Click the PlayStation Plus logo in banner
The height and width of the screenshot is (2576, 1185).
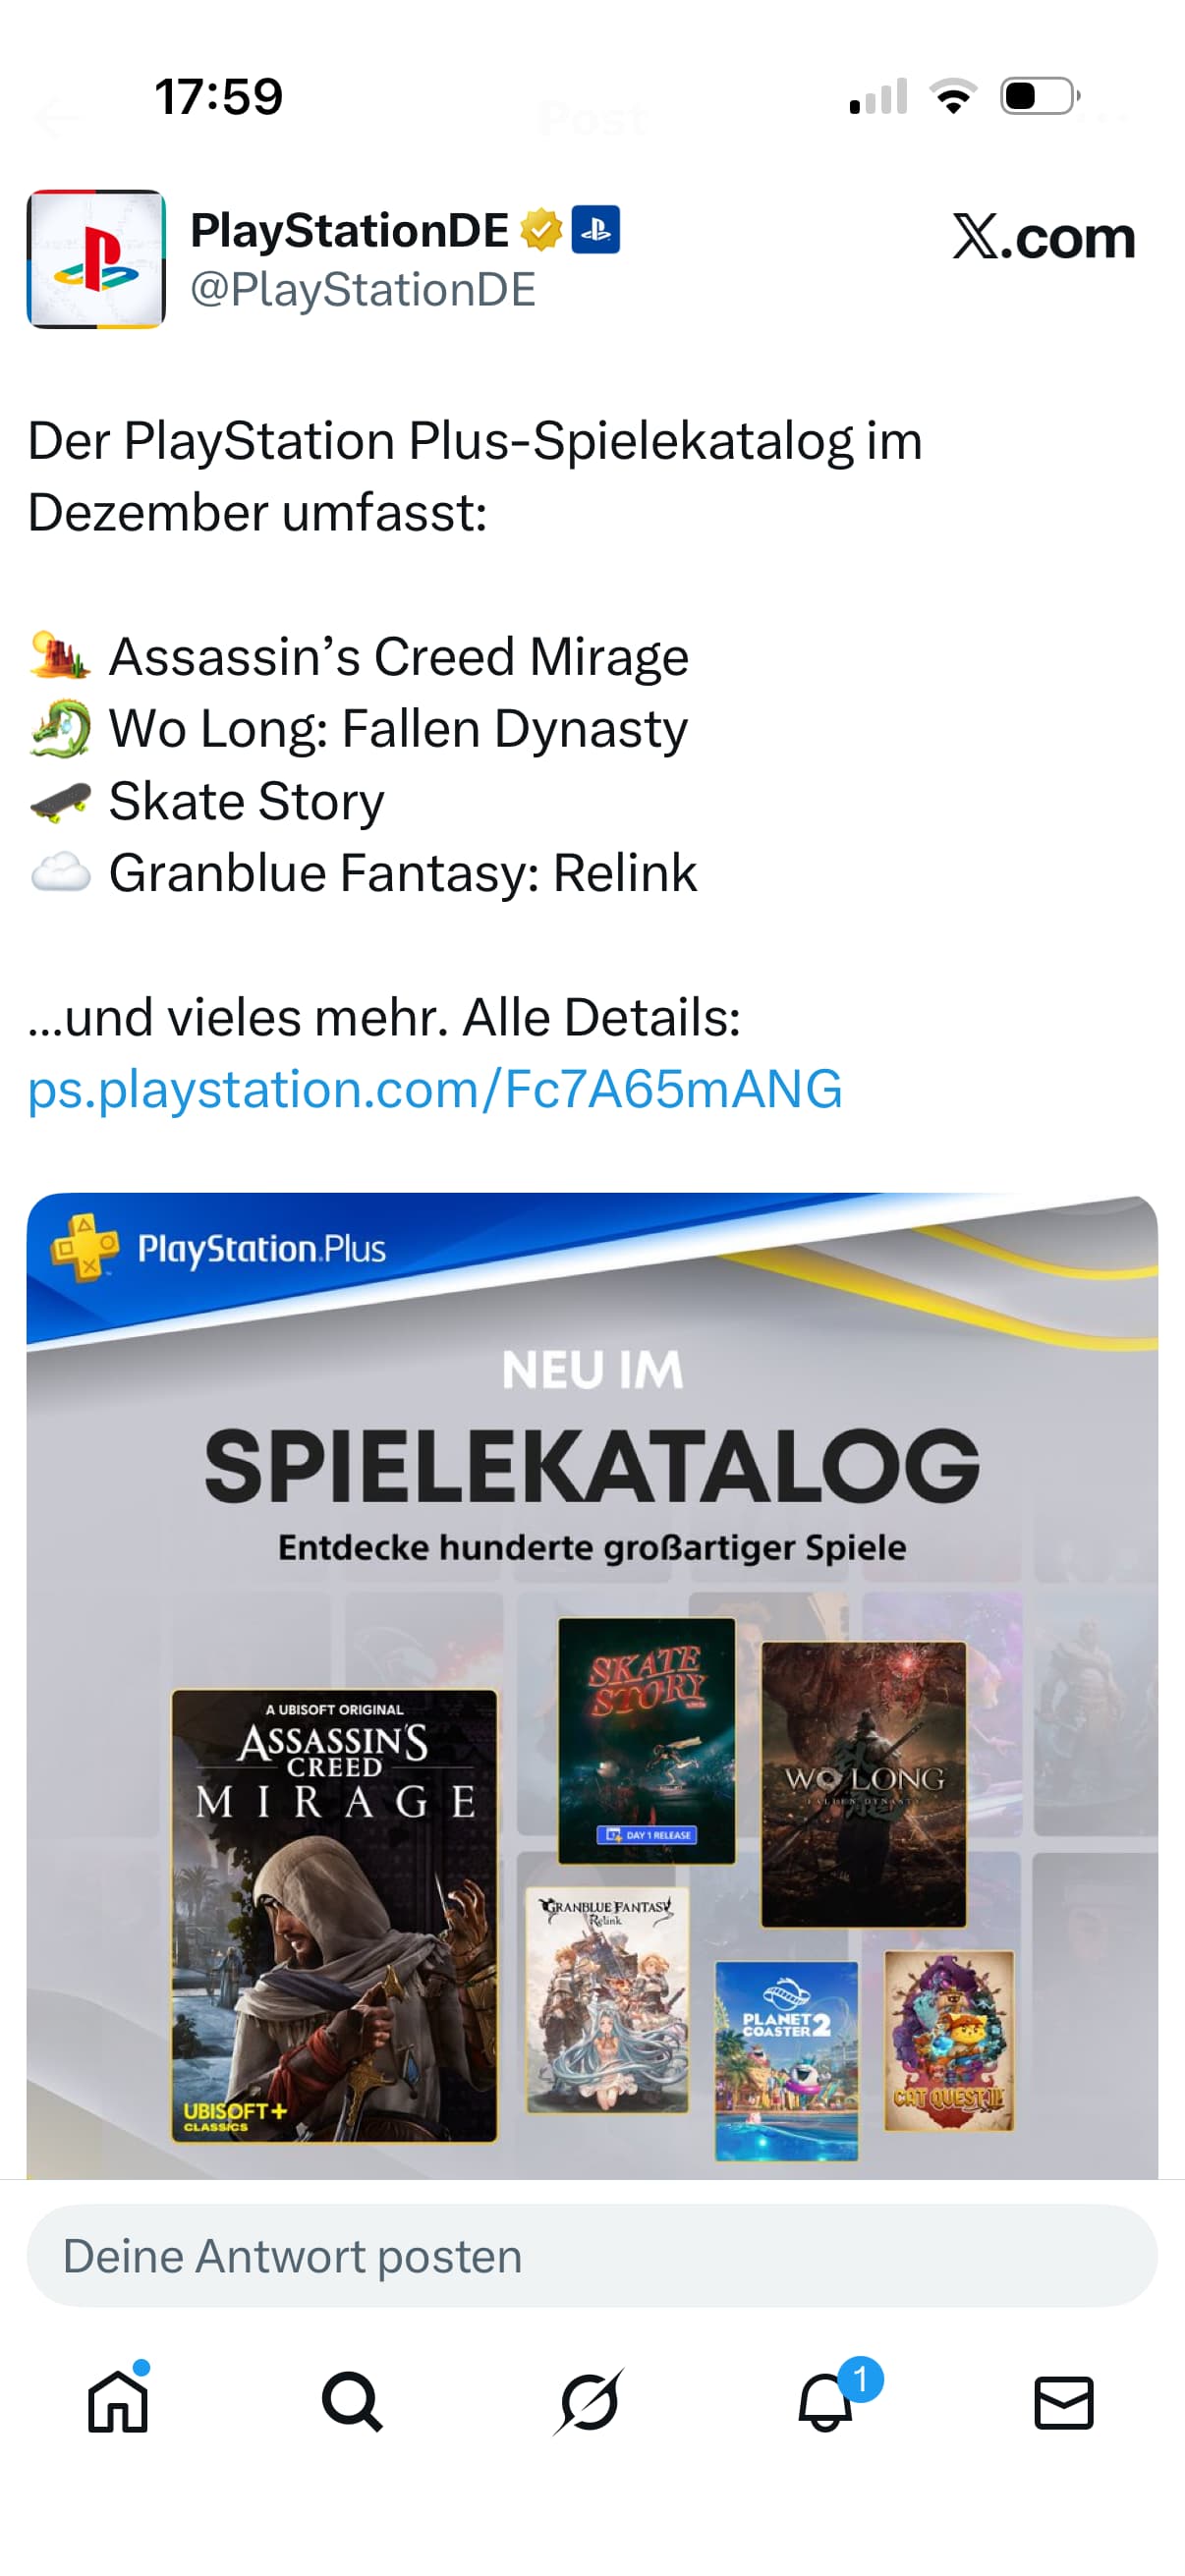point(219,1248)
